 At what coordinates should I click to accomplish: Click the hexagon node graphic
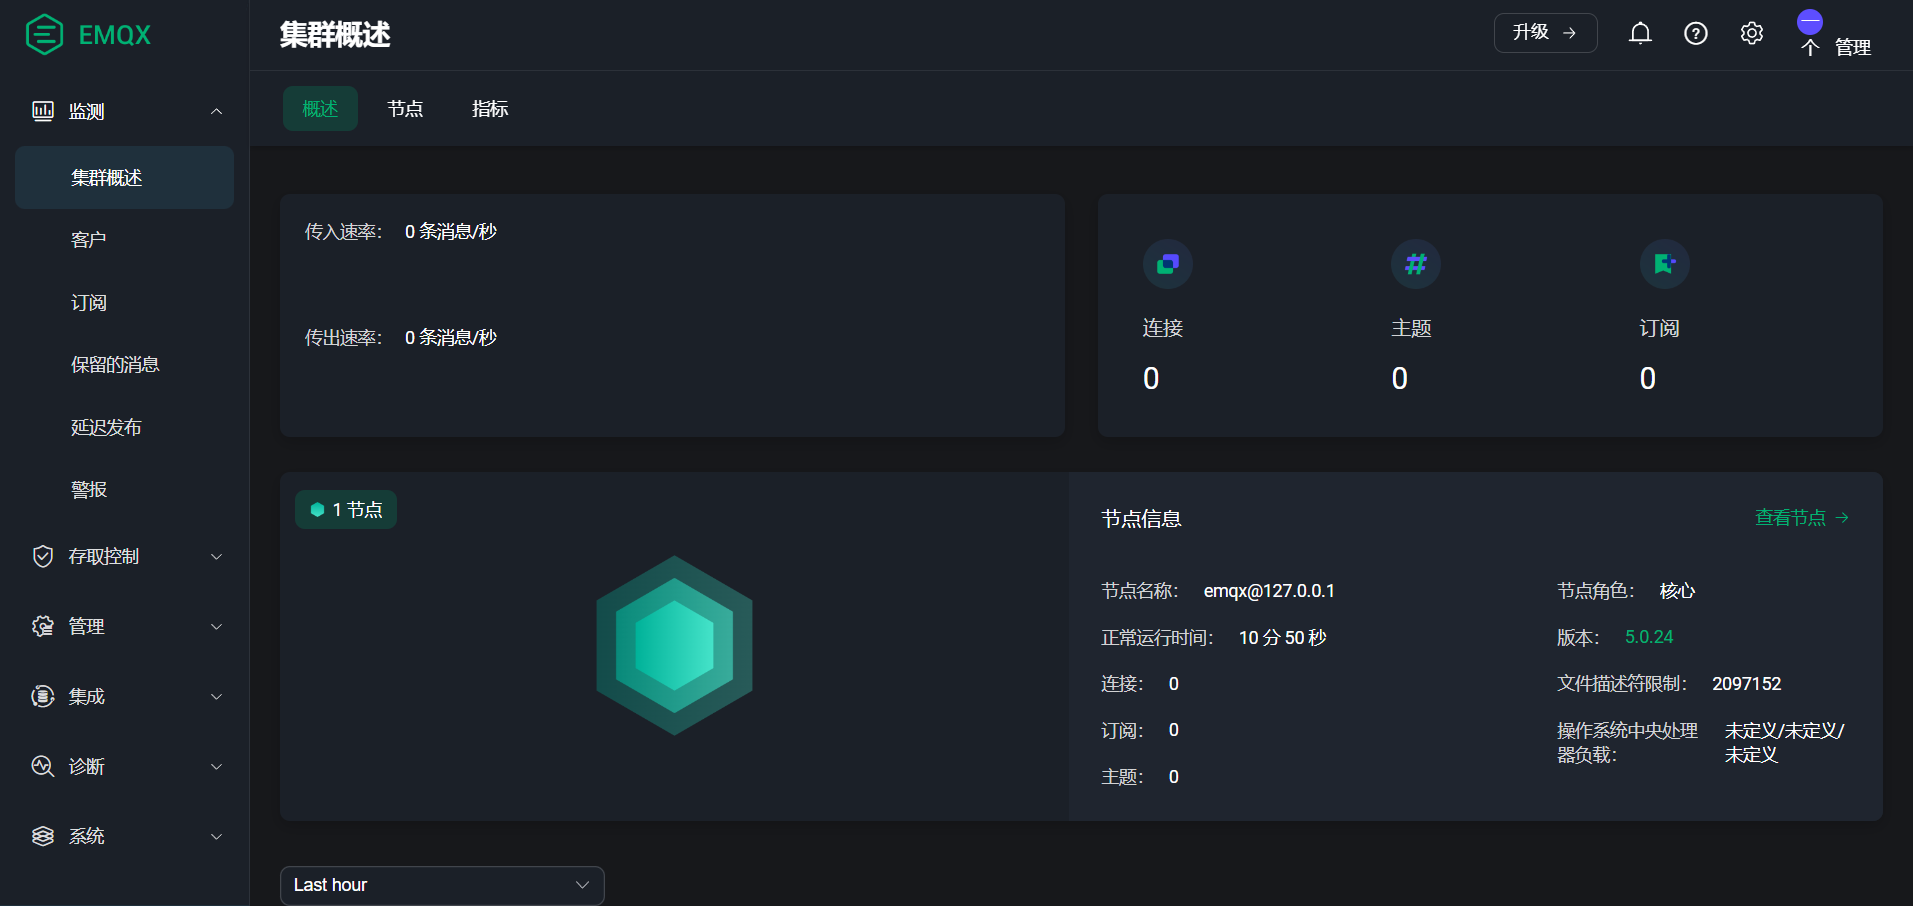[674, 645]
